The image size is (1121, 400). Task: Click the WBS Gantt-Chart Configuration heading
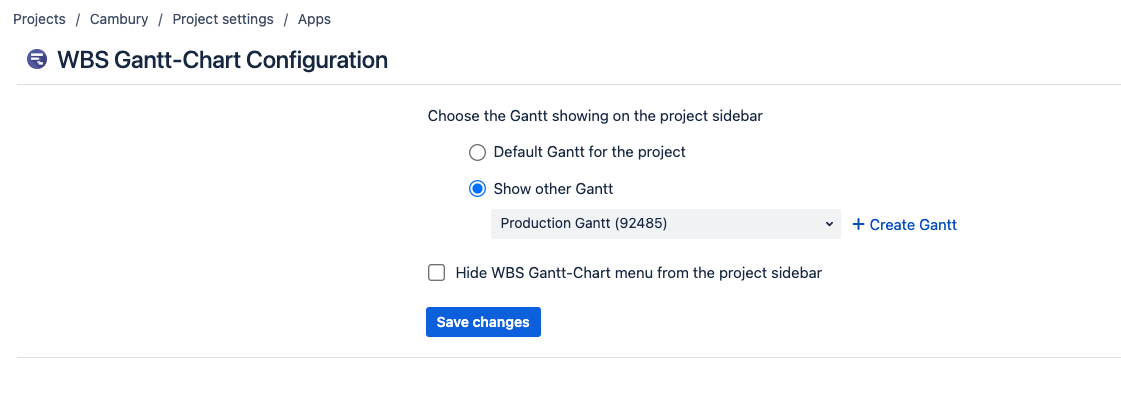222,60
